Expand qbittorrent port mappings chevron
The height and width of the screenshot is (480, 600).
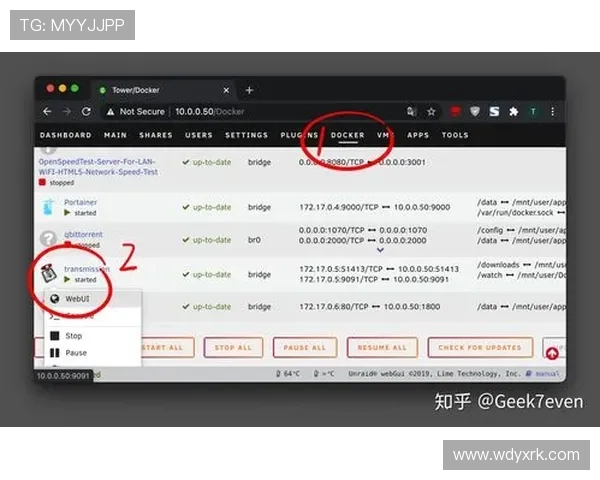pyautogui.click(x=379, y=251)
